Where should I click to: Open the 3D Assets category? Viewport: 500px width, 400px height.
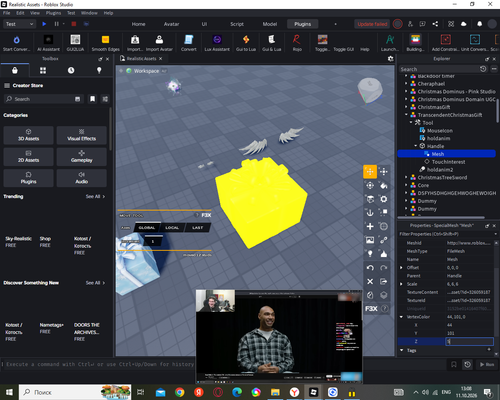[x=28, y=135]
